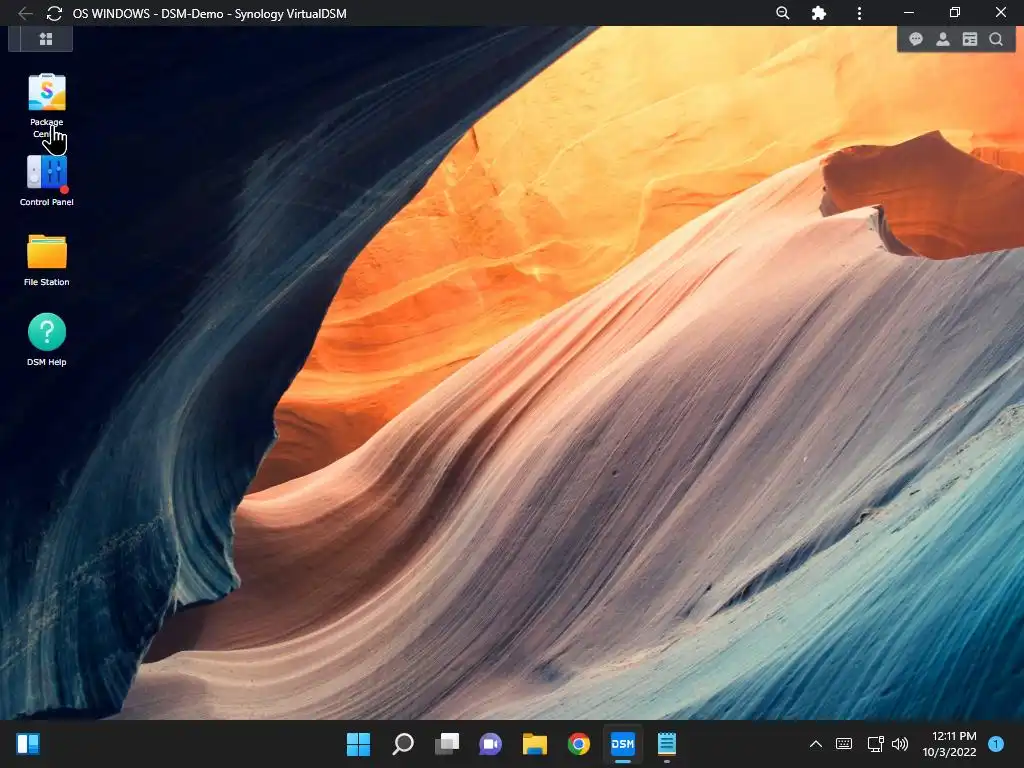This screenshot has width=1024, height=768.
Task: Open volume speaker tray icon
Action: [900, 744]
